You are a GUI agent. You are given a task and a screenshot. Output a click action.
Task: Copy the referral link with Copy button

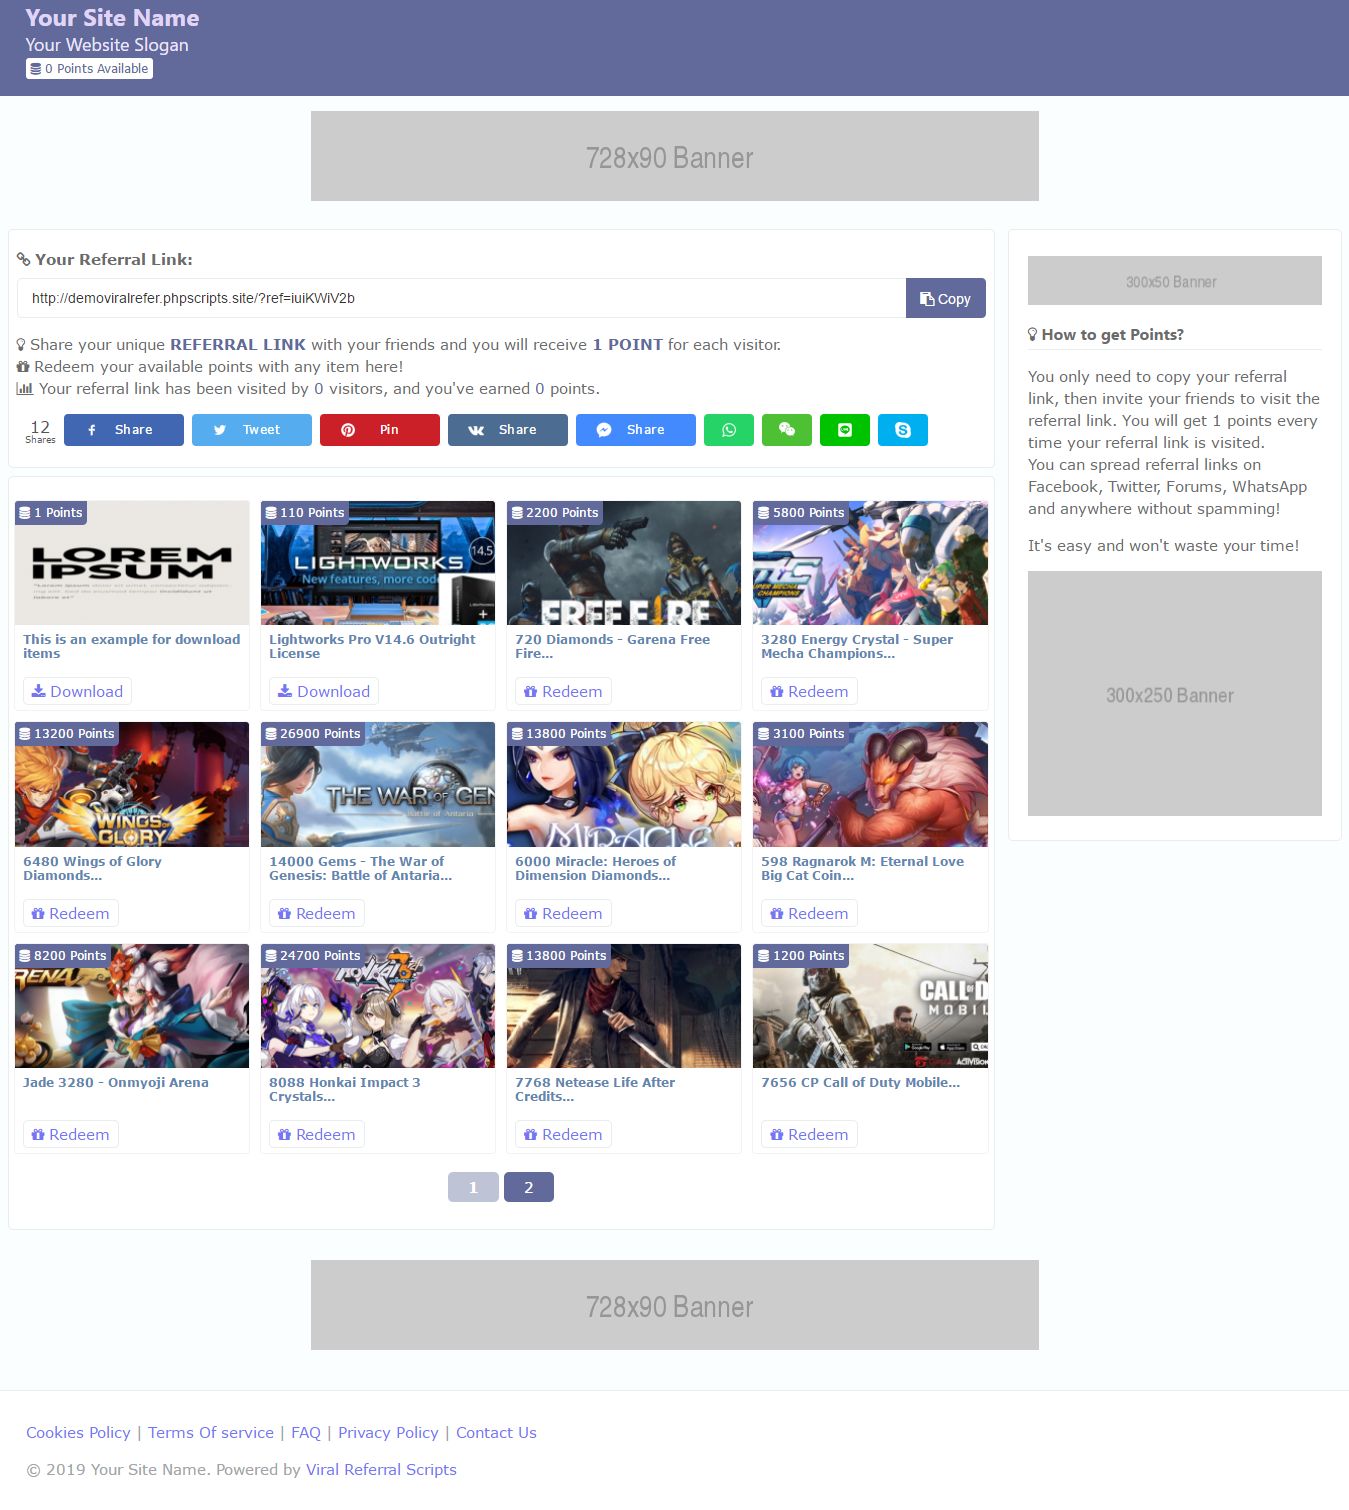click(946, 298)
